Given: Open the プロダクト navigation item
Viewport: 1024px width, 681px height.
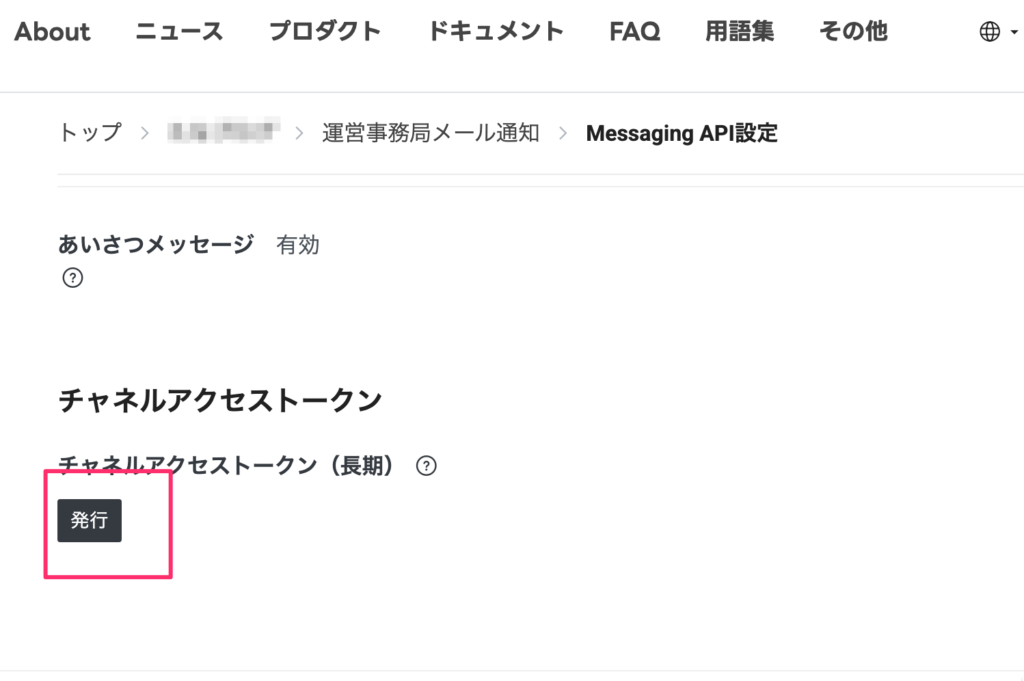Looking at the screenshot, I should coord(325,32).
